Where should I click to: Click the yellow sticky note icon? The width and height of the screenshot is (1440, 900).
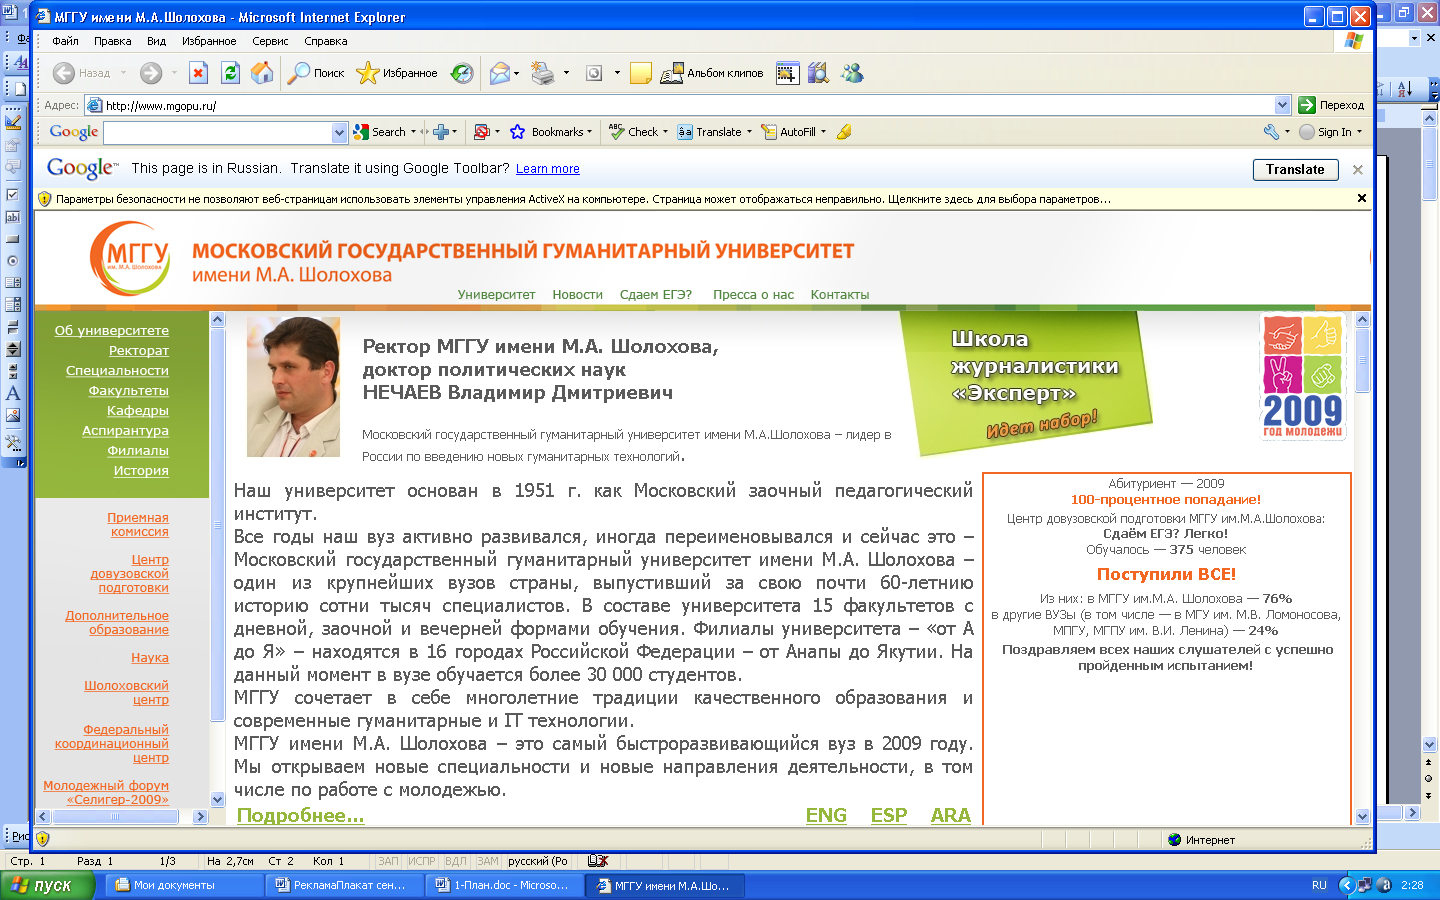click(x=641, y=73)
